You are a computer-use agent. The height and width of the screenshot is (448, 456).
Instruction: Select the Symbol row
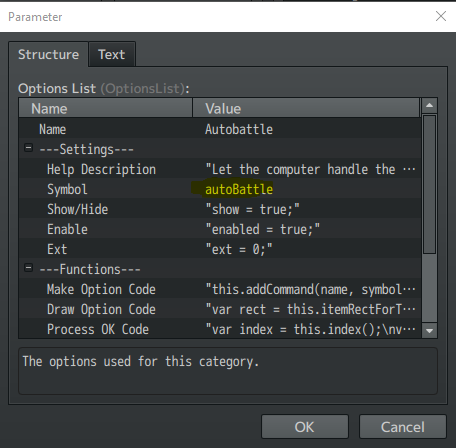[220, 189]
